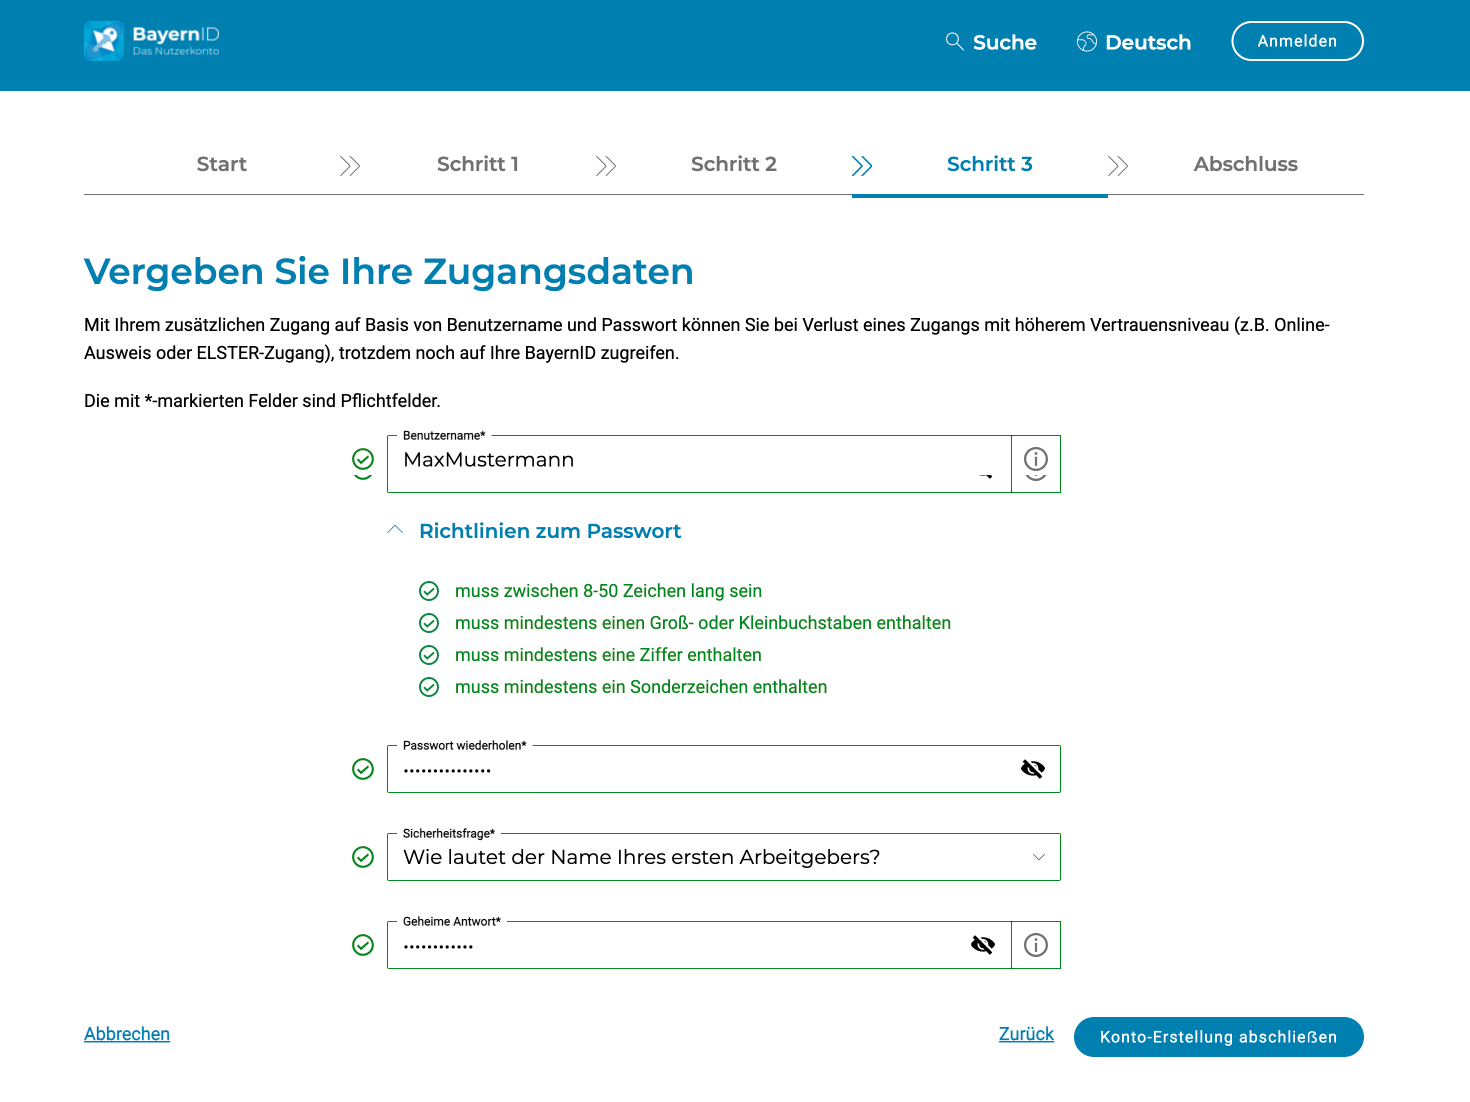Screen dimensions: 1470x1102
Task: Click green checkmark beside Benutzername field
Action: [363, 459]
